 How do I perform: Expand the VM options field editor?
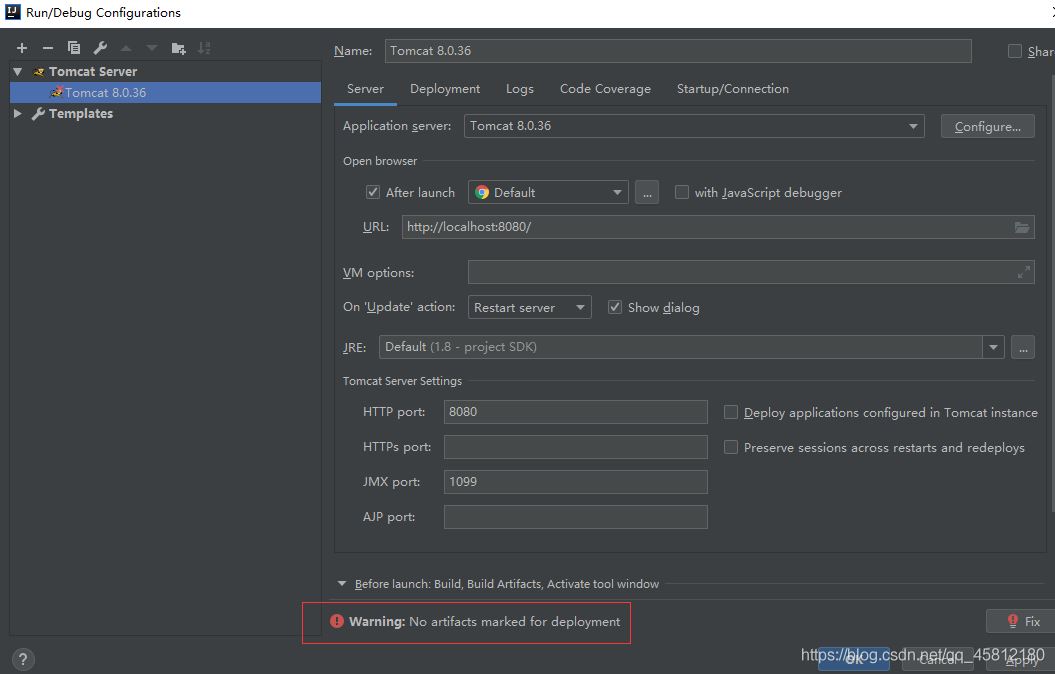click(x=1022, y=271)
